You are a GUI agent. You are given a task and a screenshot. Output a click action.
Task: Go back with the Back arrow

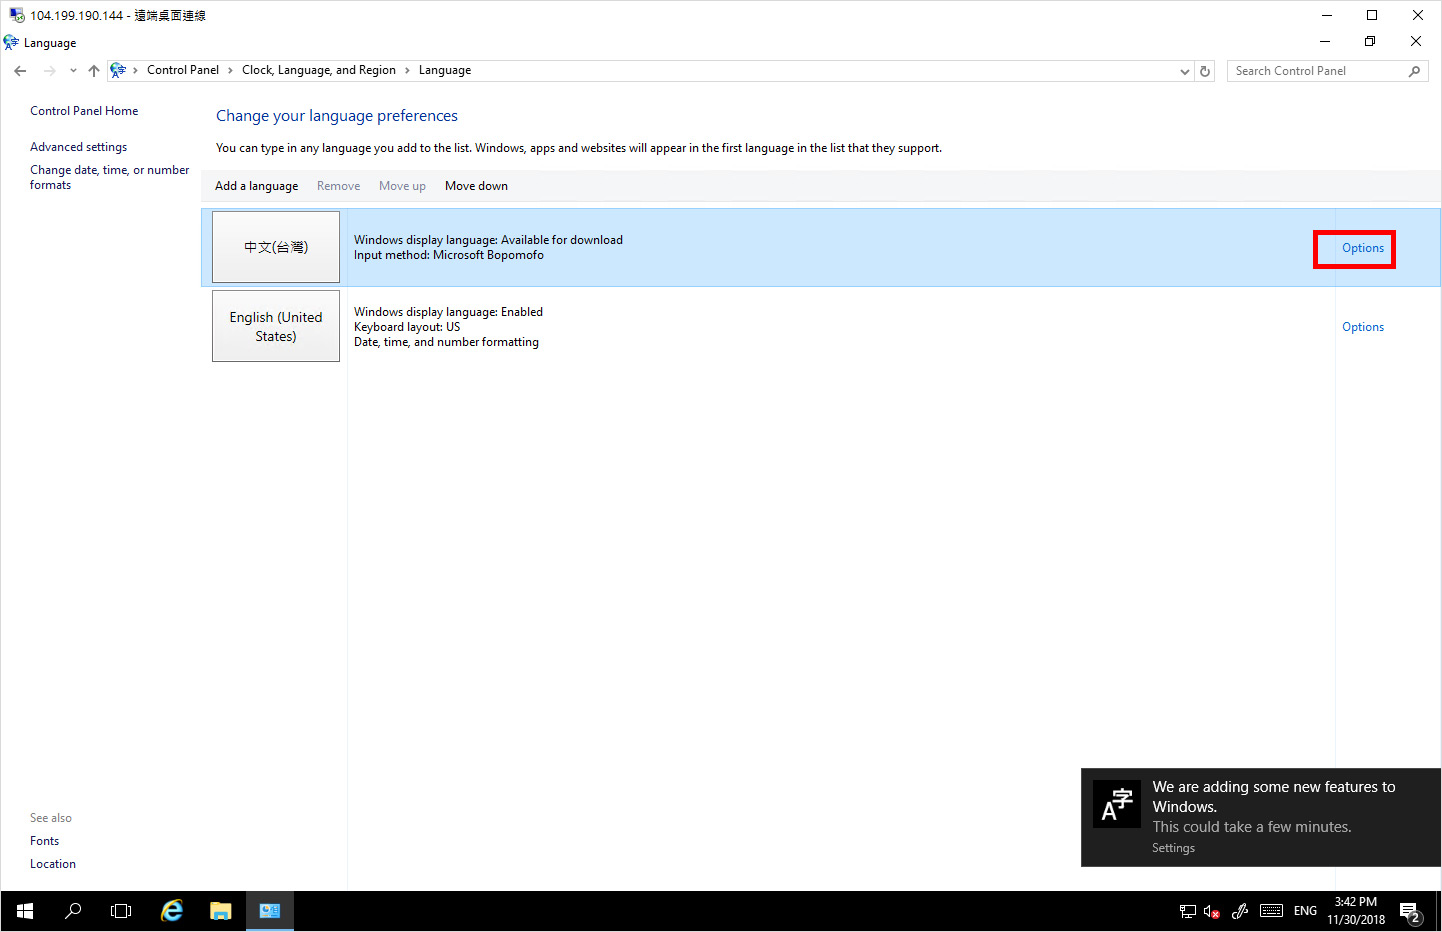[x=20, y=71]
